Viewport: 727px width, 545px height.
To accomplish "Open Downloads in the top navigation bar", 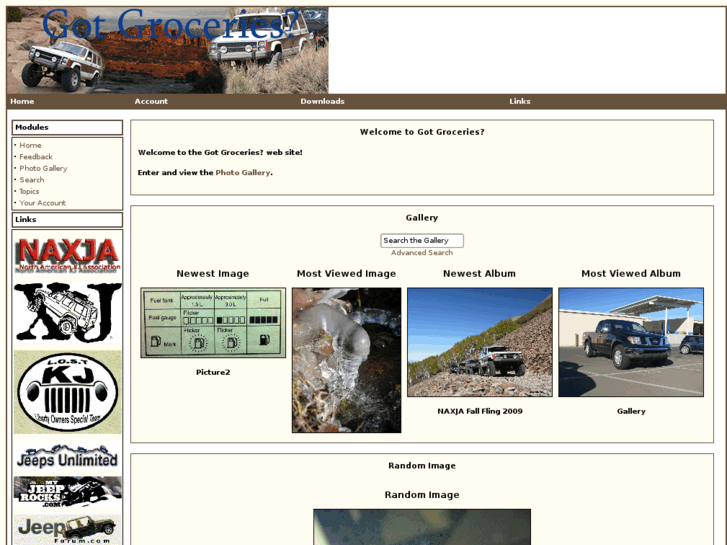I will pos(322,101).
